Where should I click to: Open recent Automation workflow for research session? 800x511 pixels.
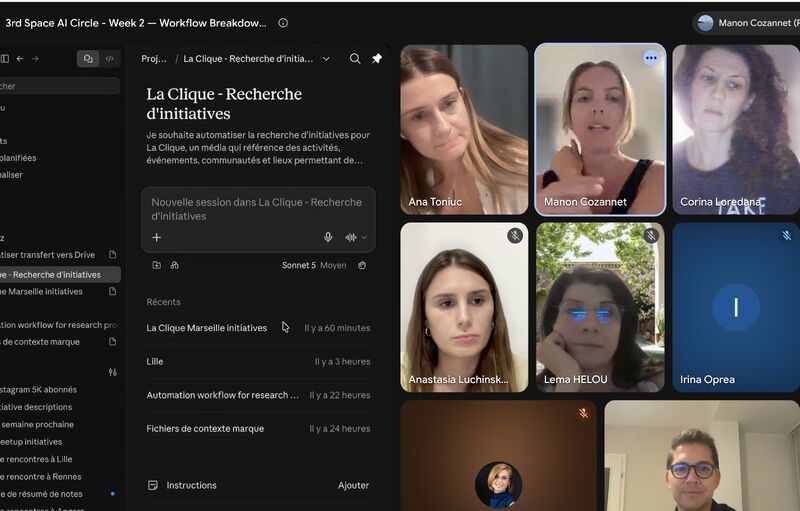pyautogui.click(x=258, y=395)
